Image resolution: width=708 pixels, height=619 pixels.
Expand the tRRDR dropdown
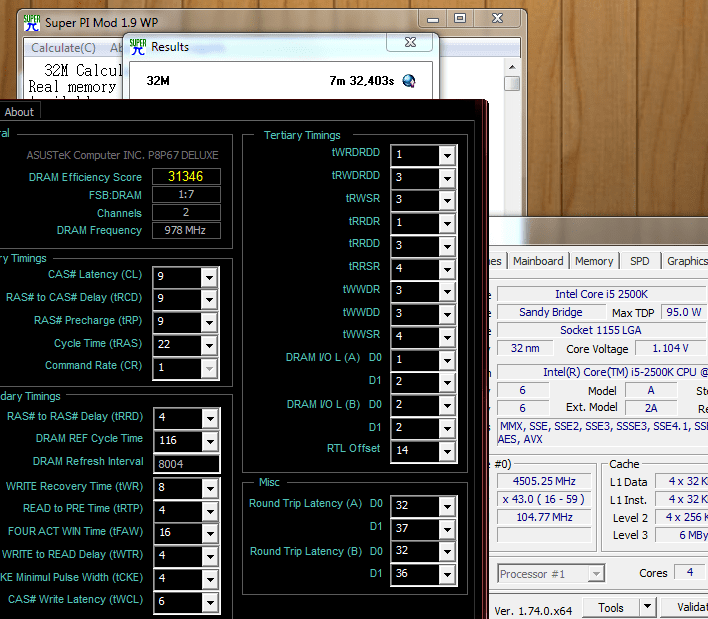(x=447, y=223)
